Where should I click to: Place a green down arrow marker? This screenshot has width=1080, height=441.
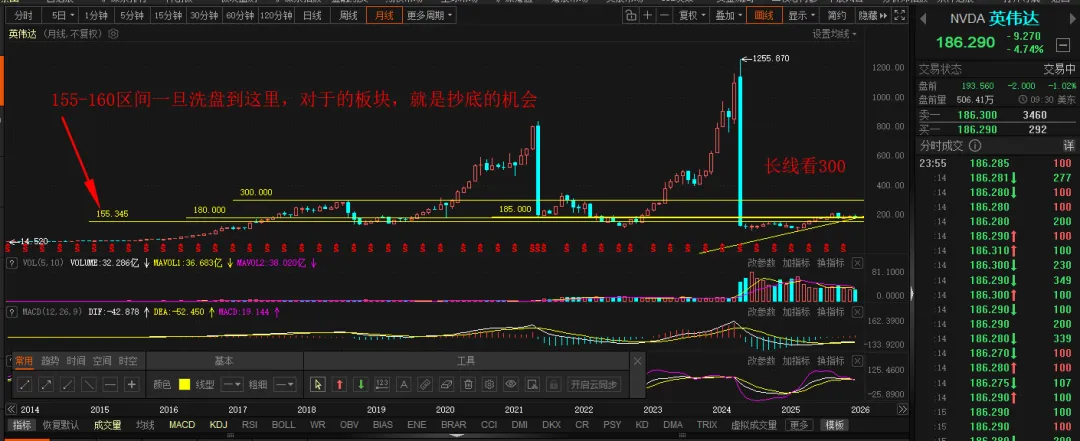pos(360,384)
